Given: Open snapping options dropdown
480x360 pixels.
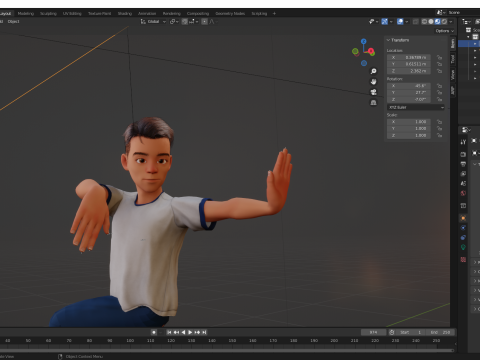Looking at the screenshot, I should click(x=194, y=22).
